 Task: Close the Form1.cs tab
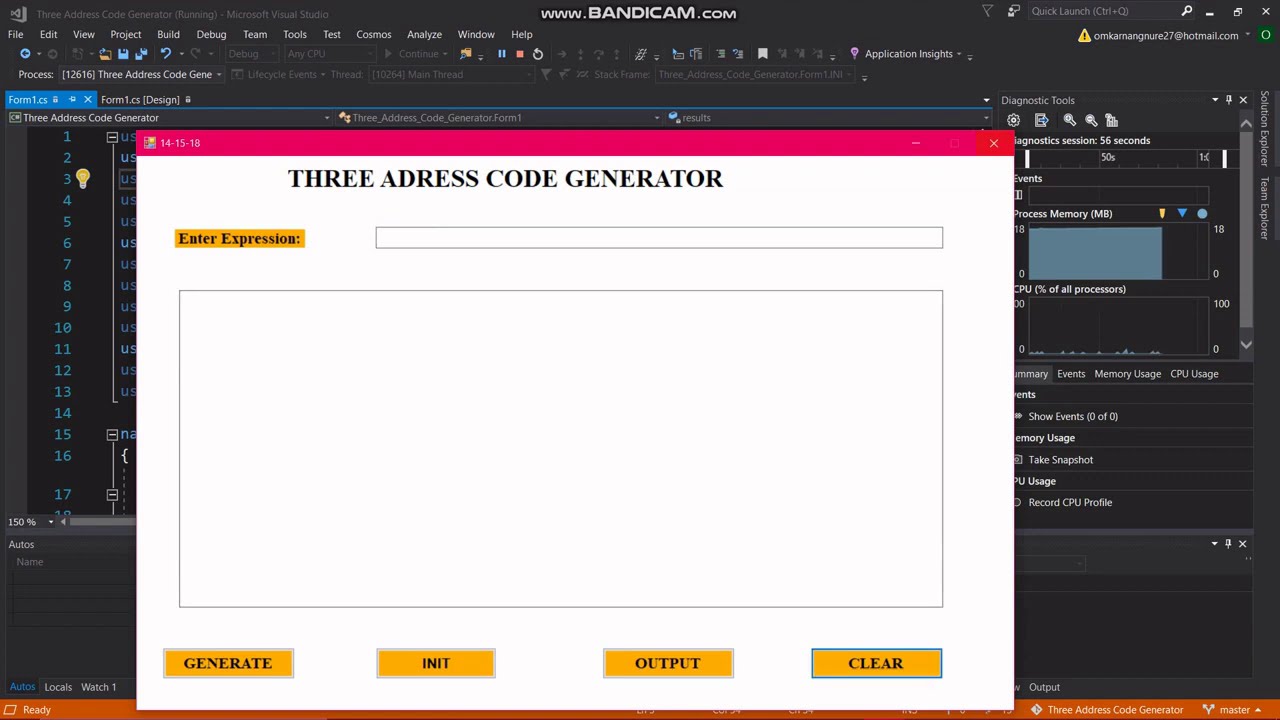[x=88, y=99]
